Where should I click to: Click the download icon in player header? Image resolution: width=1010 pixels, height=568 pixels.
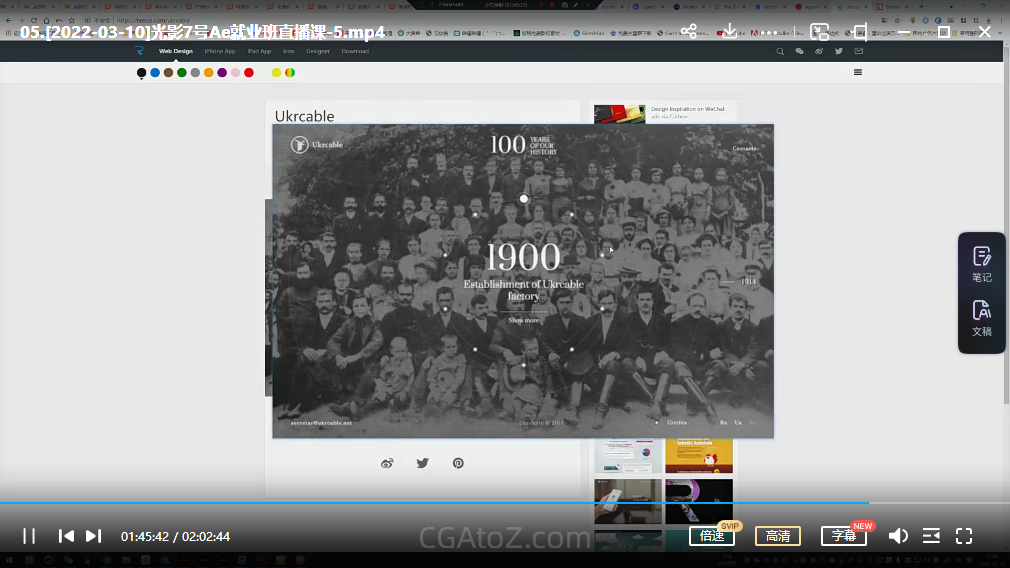coord(730,32)
